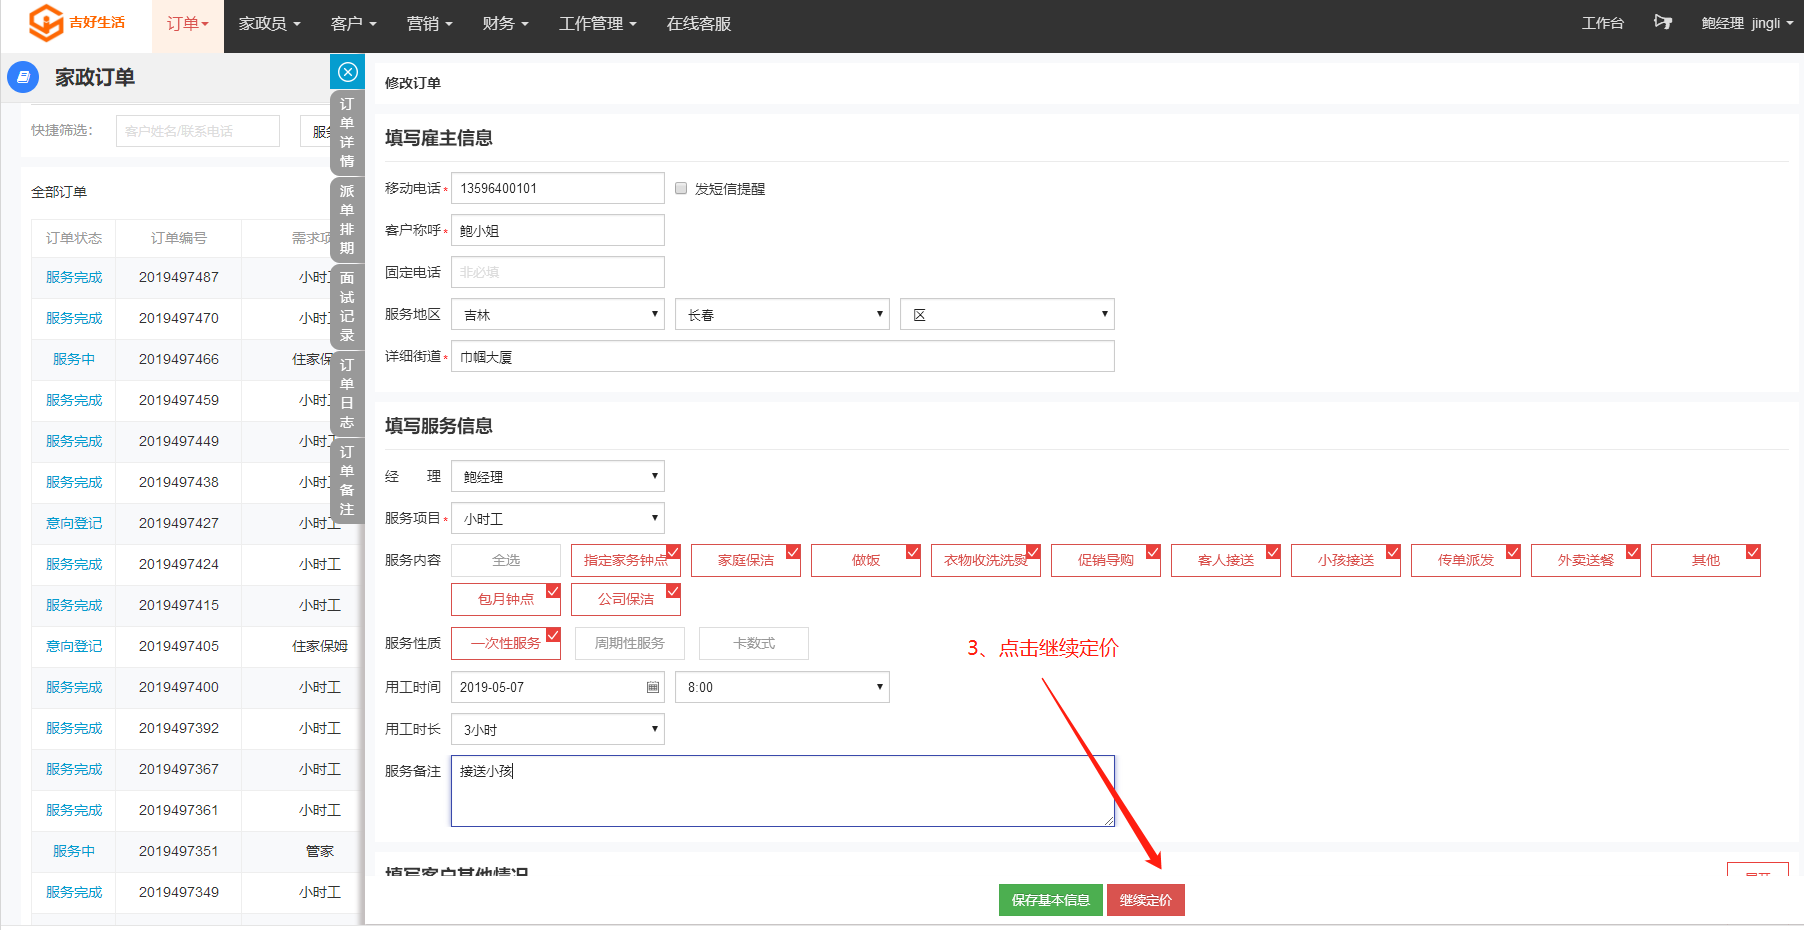Toggle 传单派发 service option

1466,560
